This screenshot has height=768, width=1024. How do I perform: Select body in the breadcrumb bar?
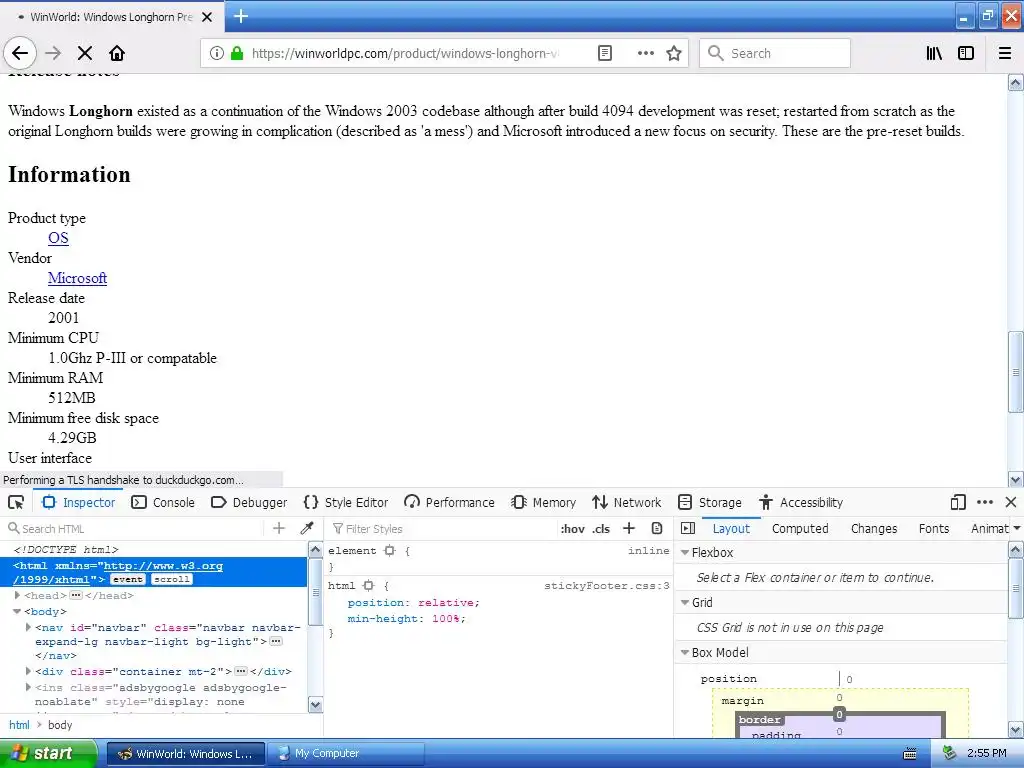[60, 725]
